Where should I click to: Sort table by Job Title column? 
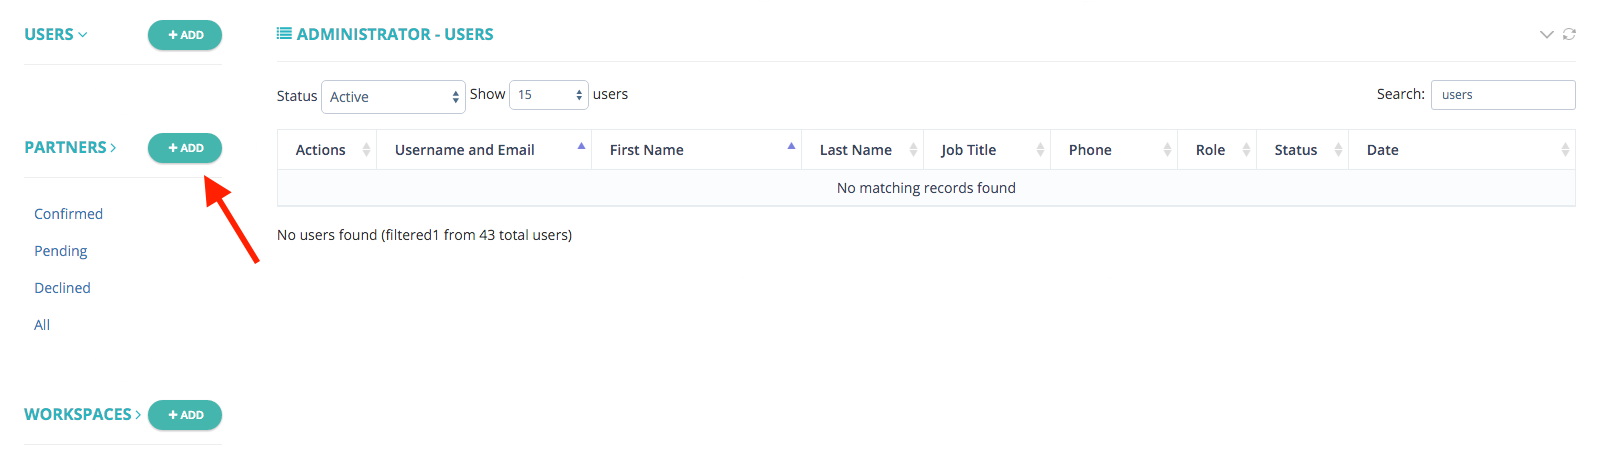pos(987,150)
